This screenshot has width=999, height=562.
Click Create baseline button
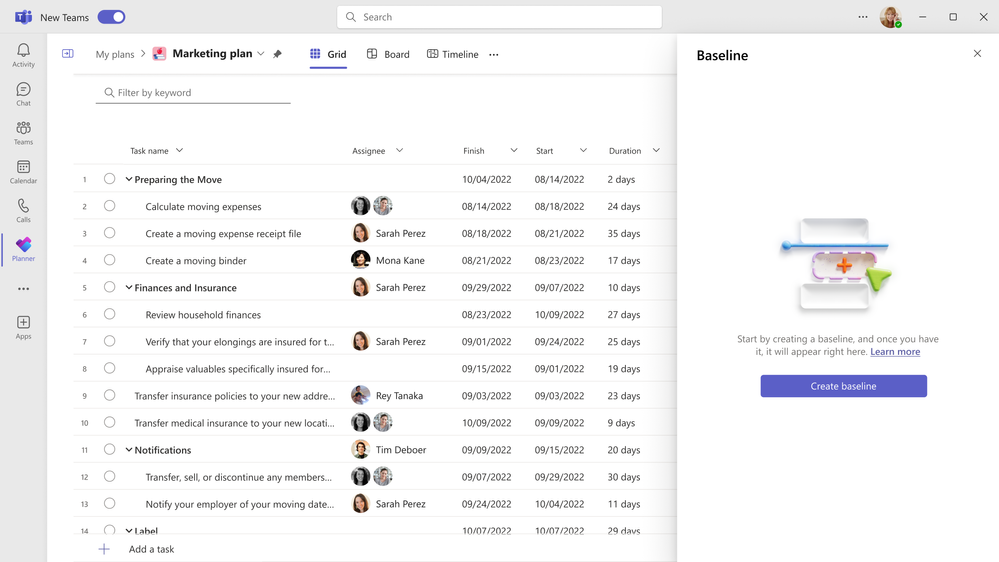point(844,386)
